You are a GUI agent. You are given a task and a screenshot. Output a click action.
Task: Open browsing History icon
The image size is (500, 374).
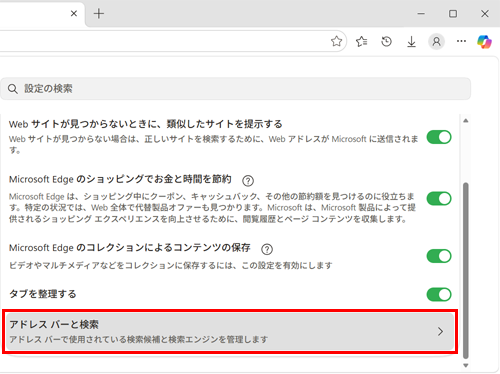point(386,42)
